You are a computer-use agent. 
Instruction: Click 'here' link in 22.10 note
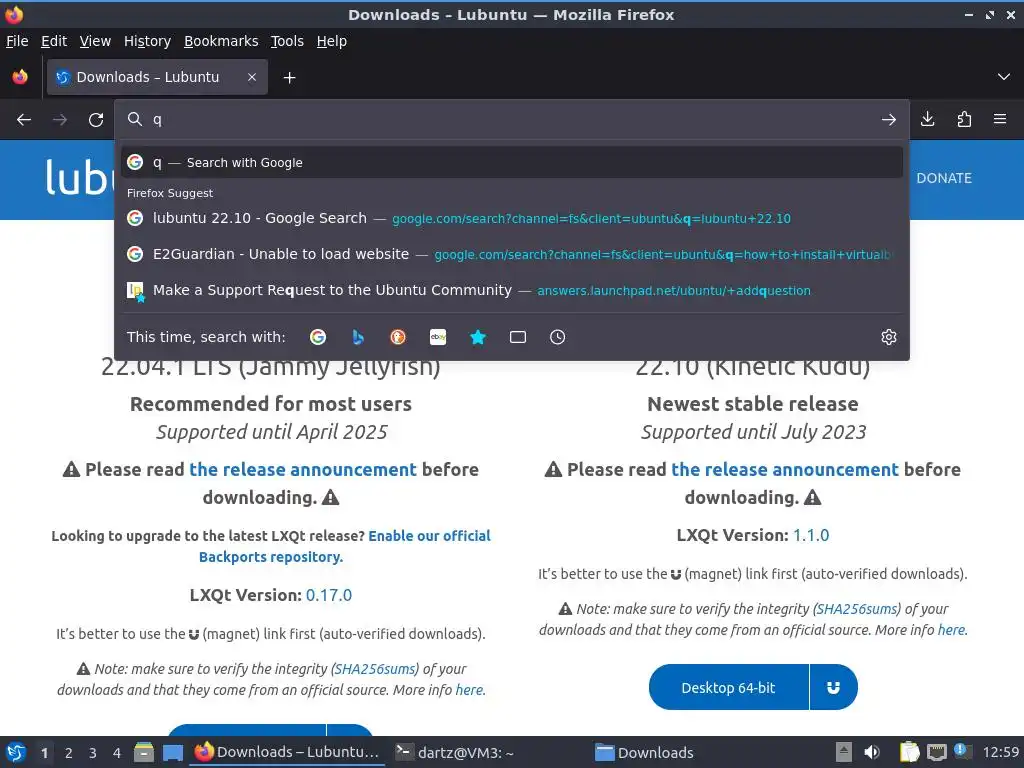coord(952,630)
